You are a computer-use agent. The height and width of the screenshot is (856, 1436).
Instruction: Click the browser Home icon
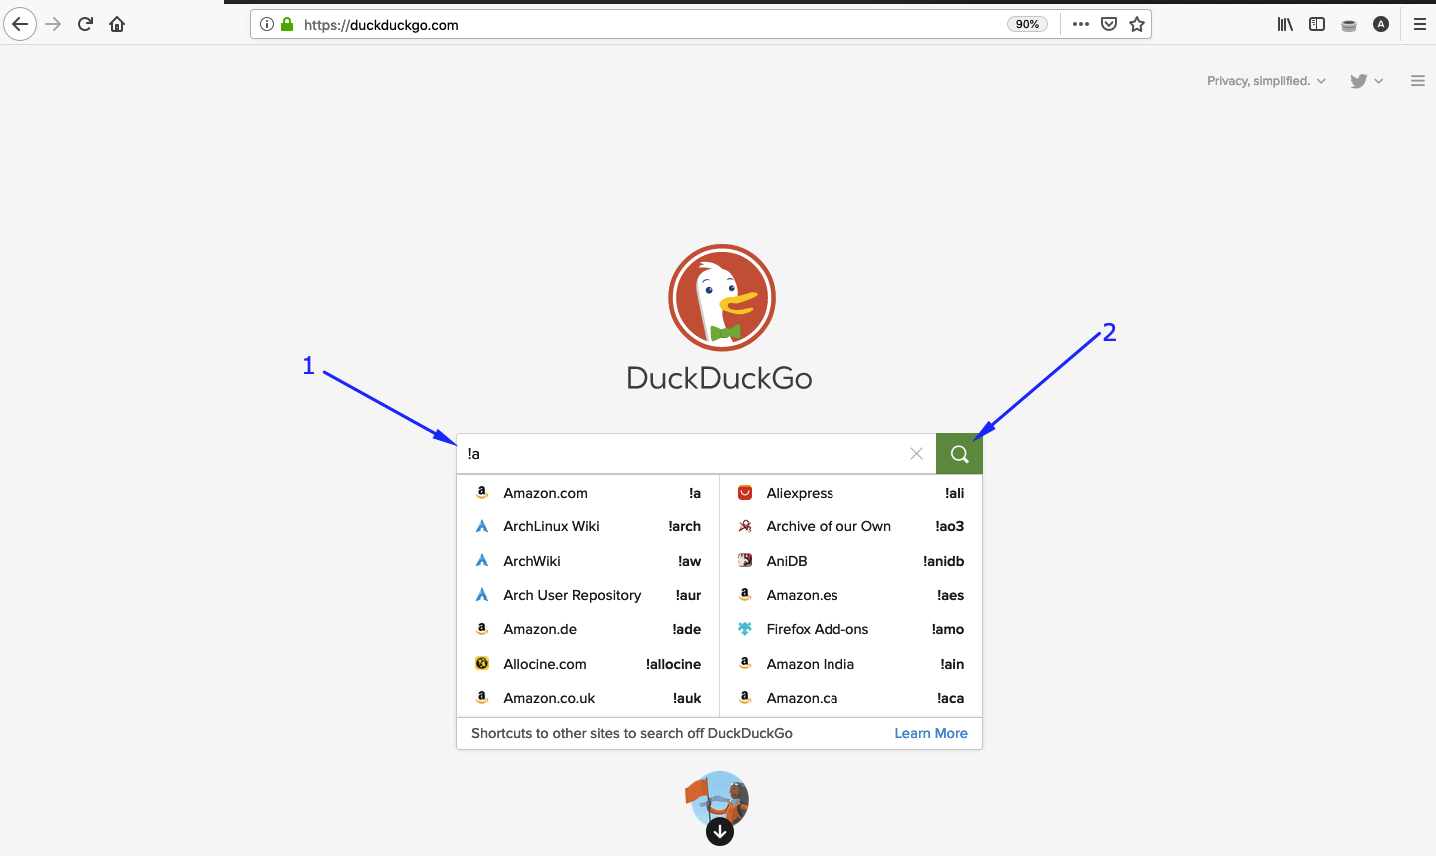[116, 23]
